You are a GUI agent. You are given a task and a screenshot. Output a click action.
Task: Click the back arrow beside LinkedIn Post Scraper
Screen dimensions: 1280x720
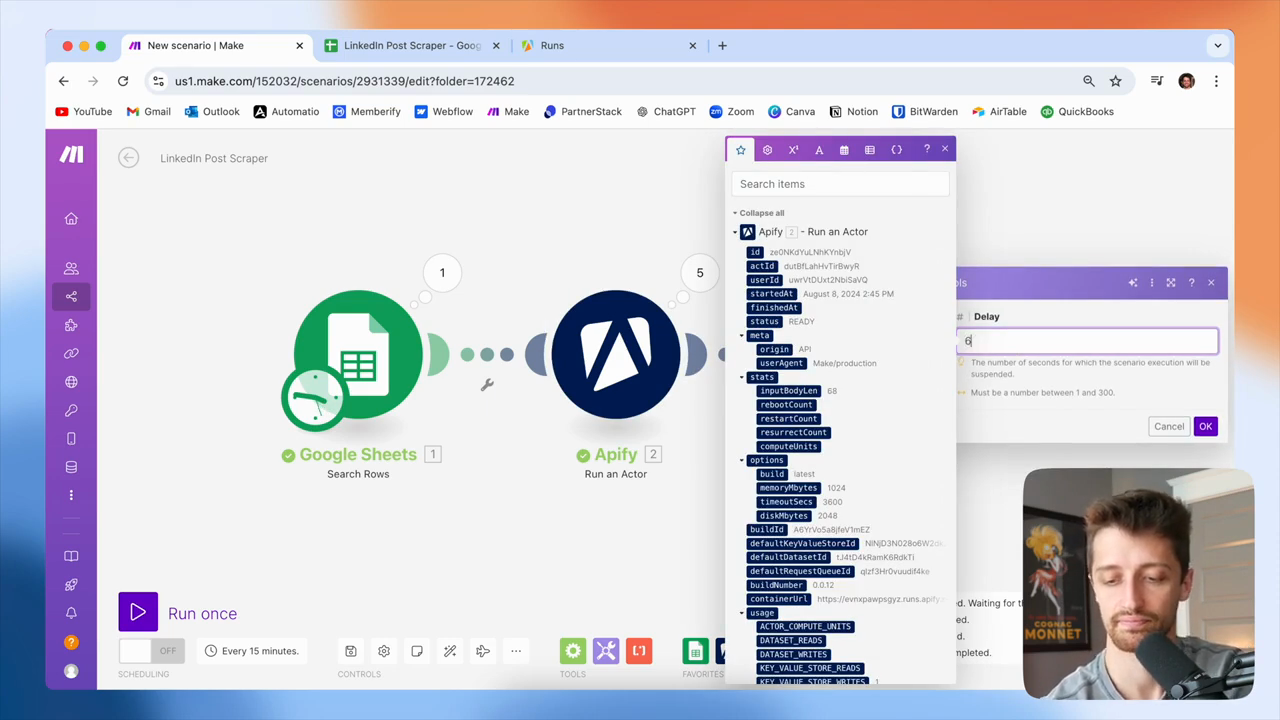tap(128, 158)
